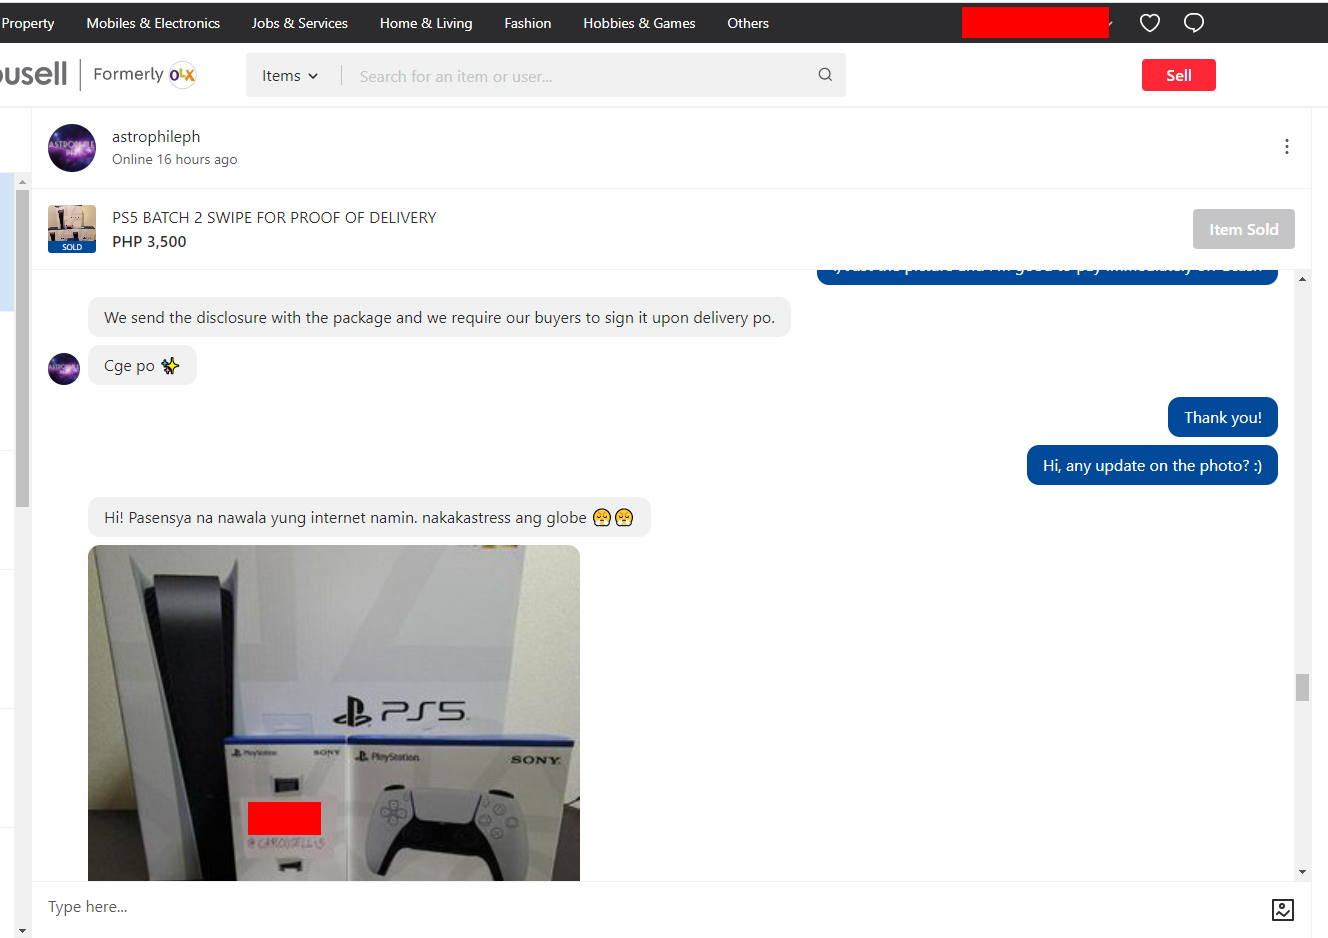Click the 'Cge po' message bubble
1328x938 pixels.
point(142,365)
